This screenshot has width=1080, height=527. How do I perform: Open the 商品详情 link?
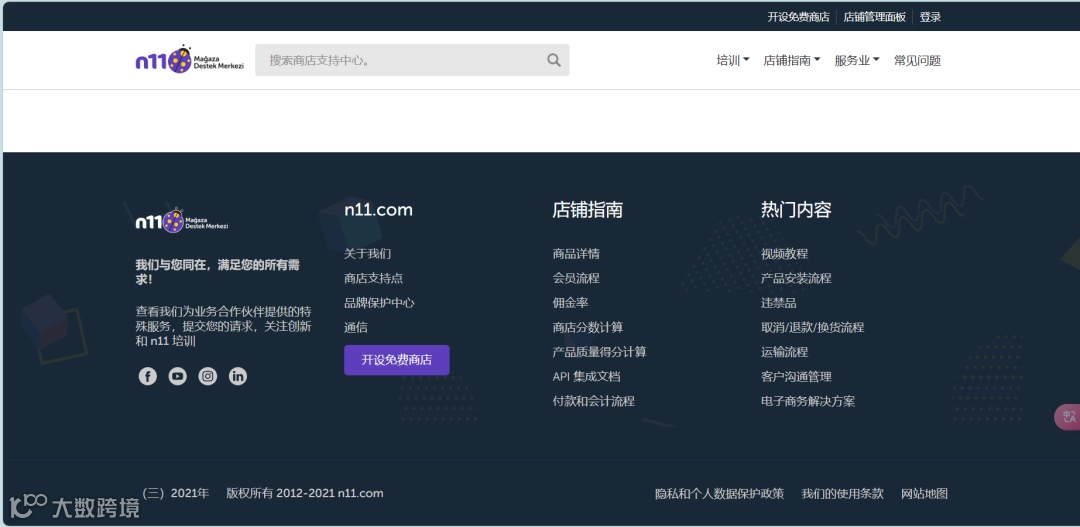tap(576, 254)
